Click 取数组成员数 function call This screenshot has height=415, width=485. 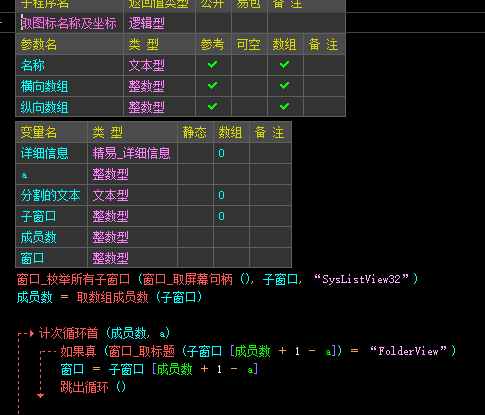(112, 297)
